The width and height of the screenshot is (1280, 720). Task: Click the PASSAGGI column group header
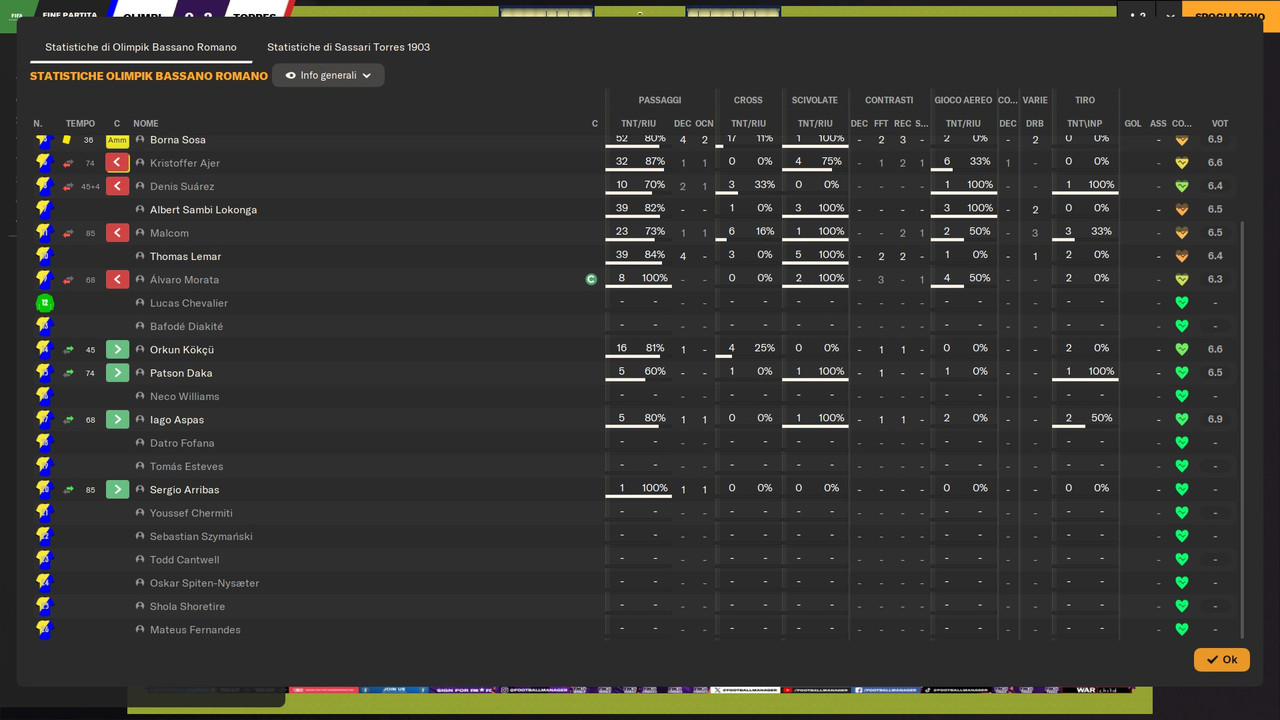point(660,100)
